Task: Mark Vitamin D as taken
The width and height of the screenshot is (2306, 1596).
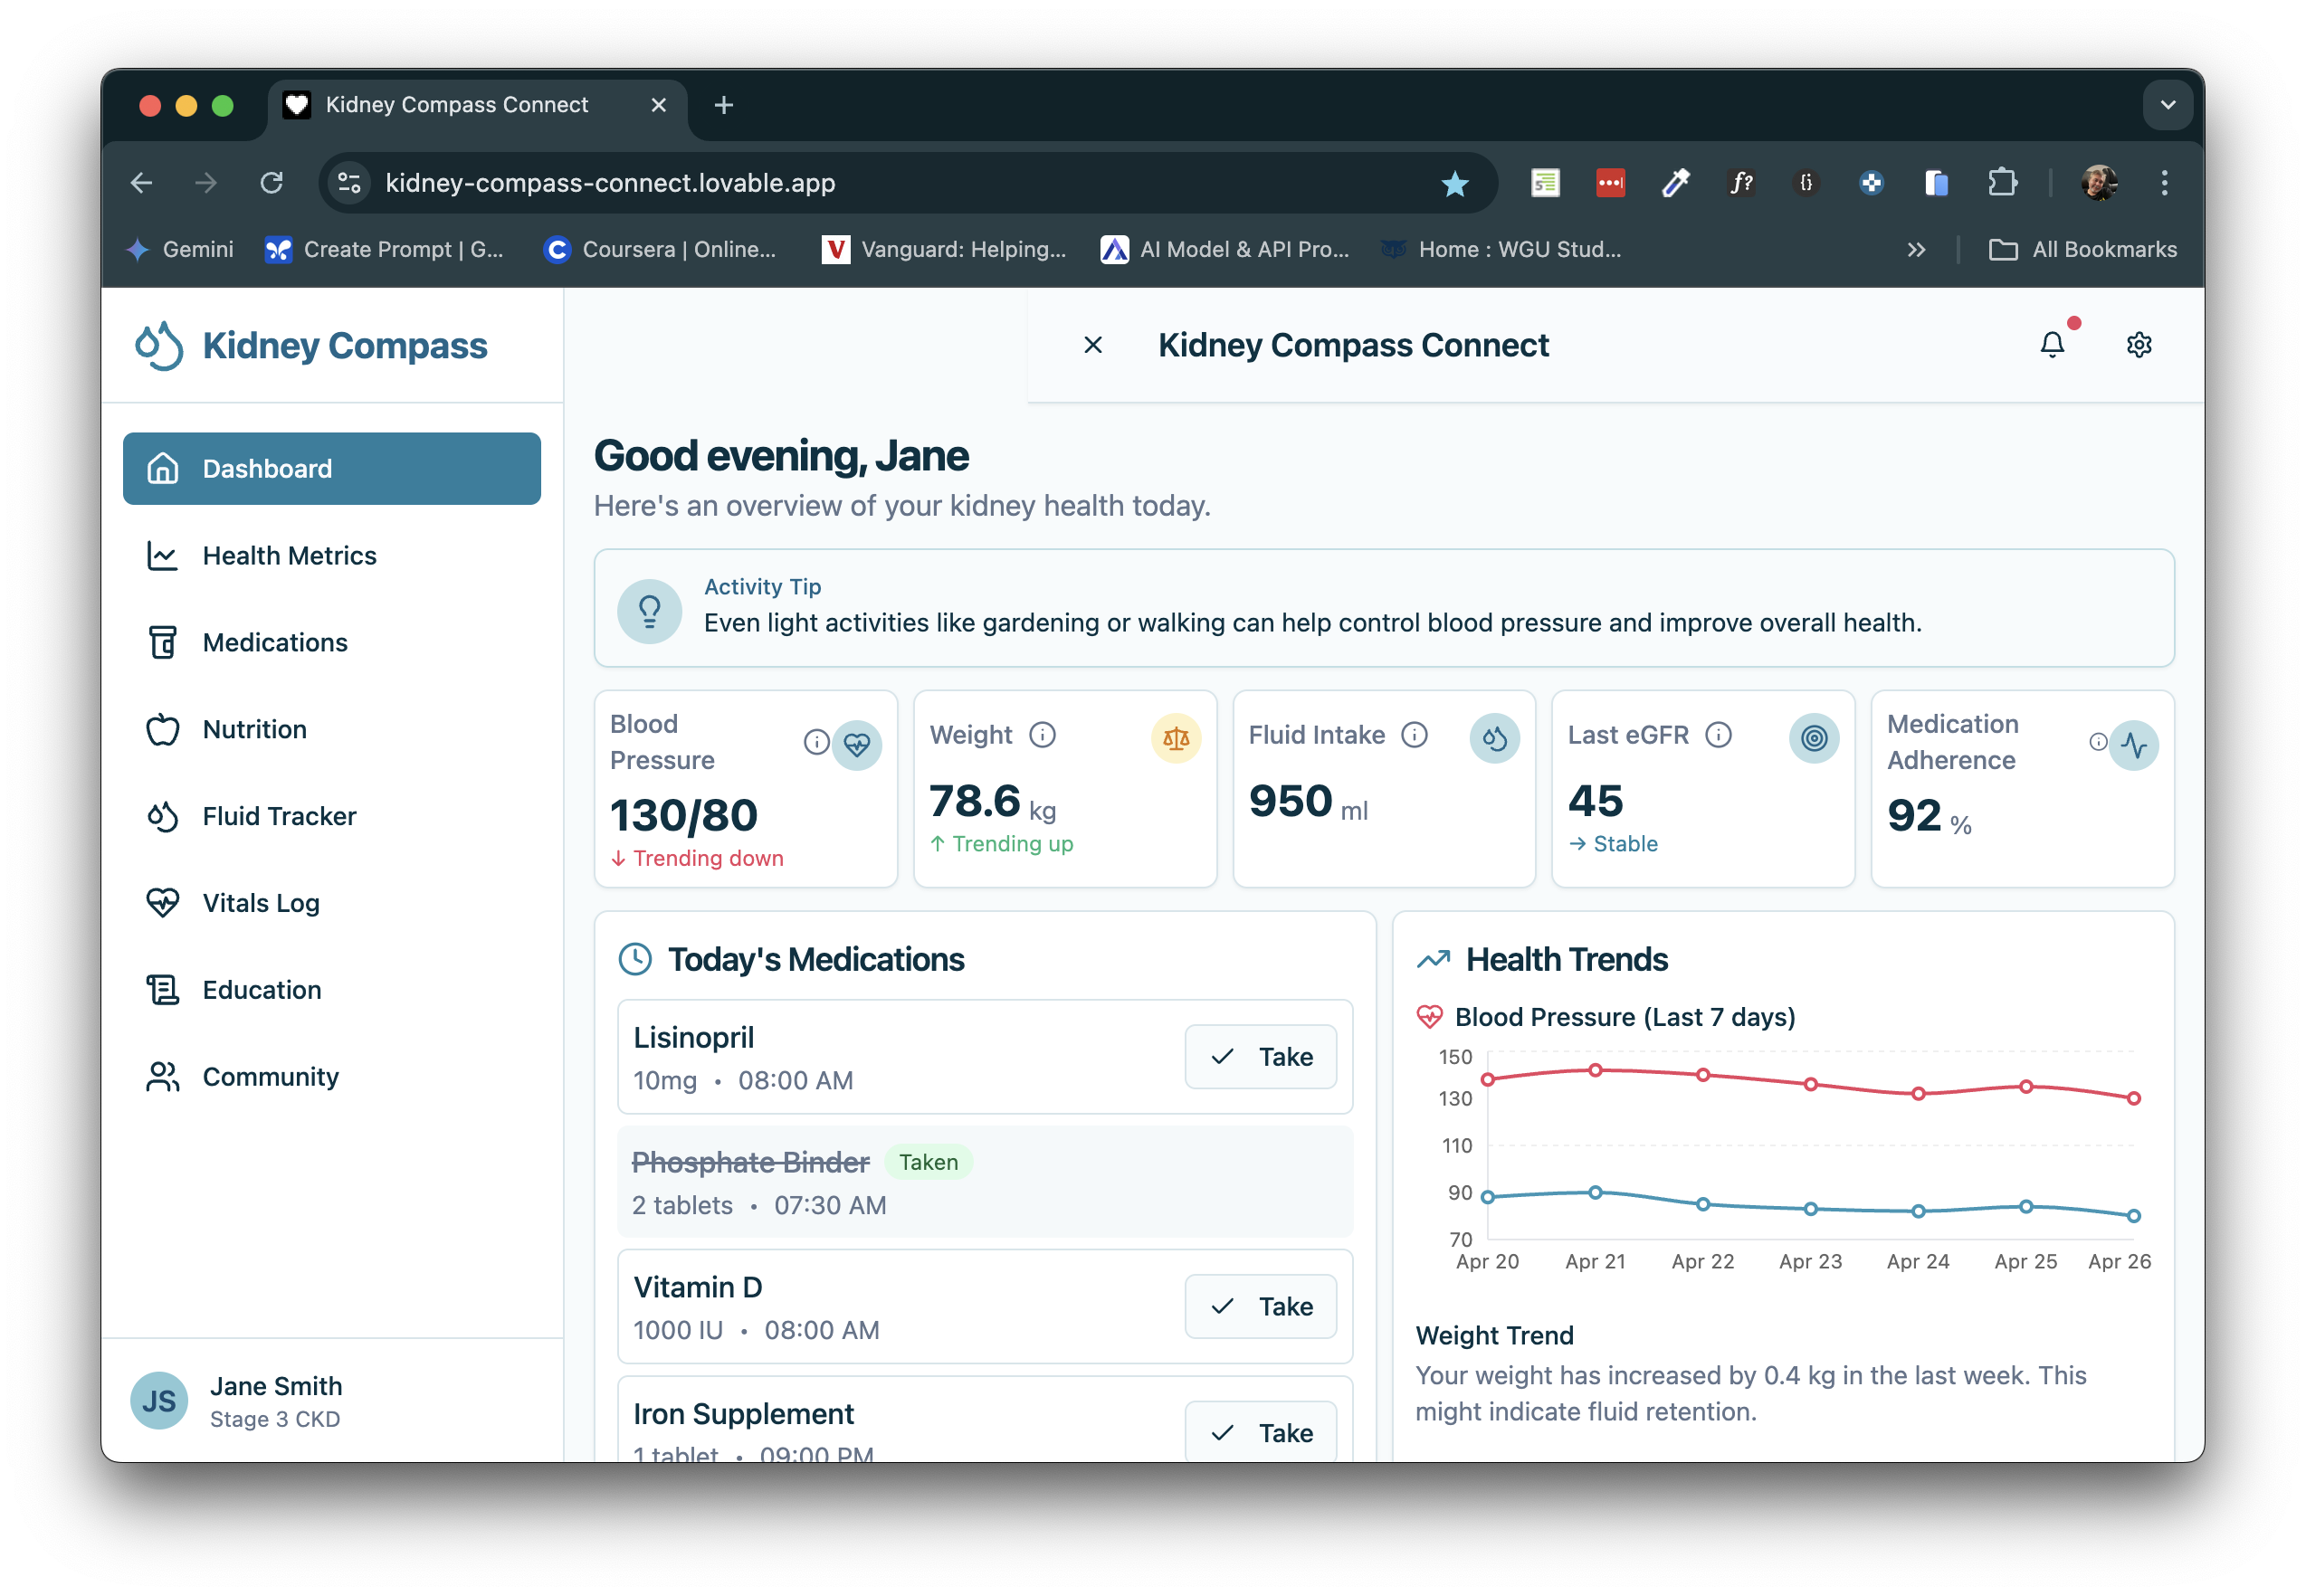Action: point(1260,1306)
